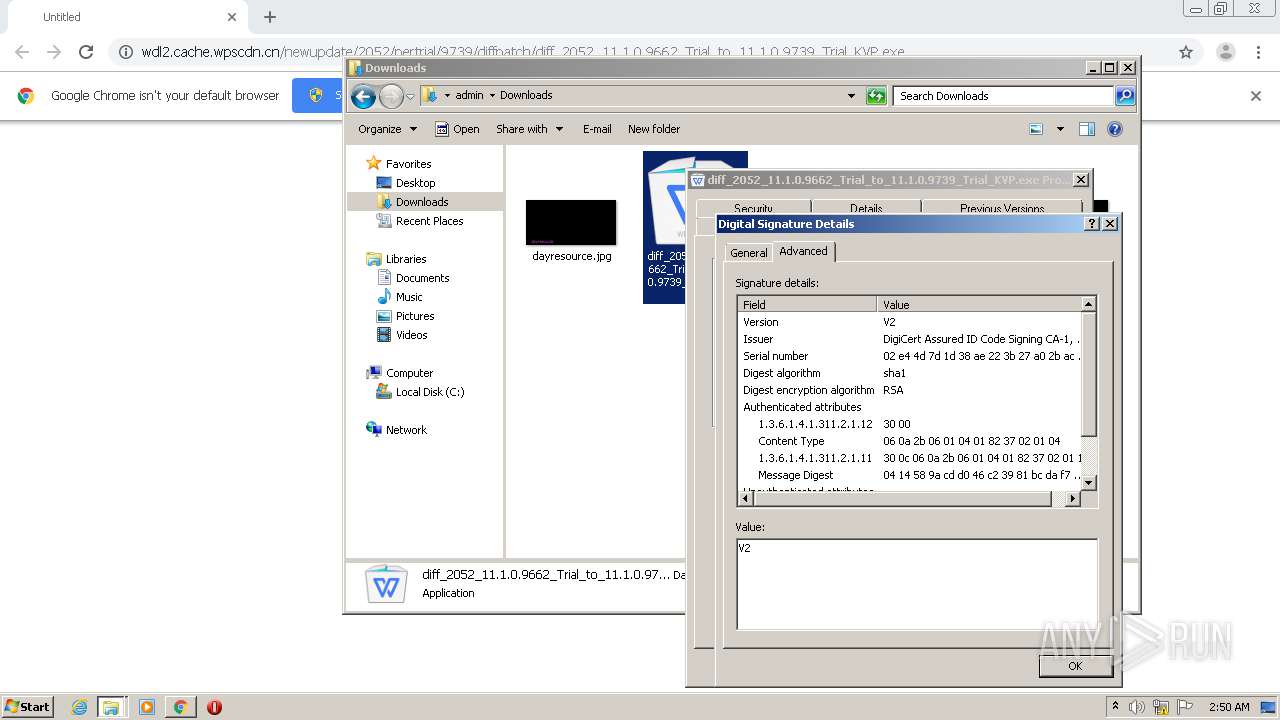The height and width of the screenshot is (720, 1280).
Task: Open explorer help icon
Action: (1115, 129)
